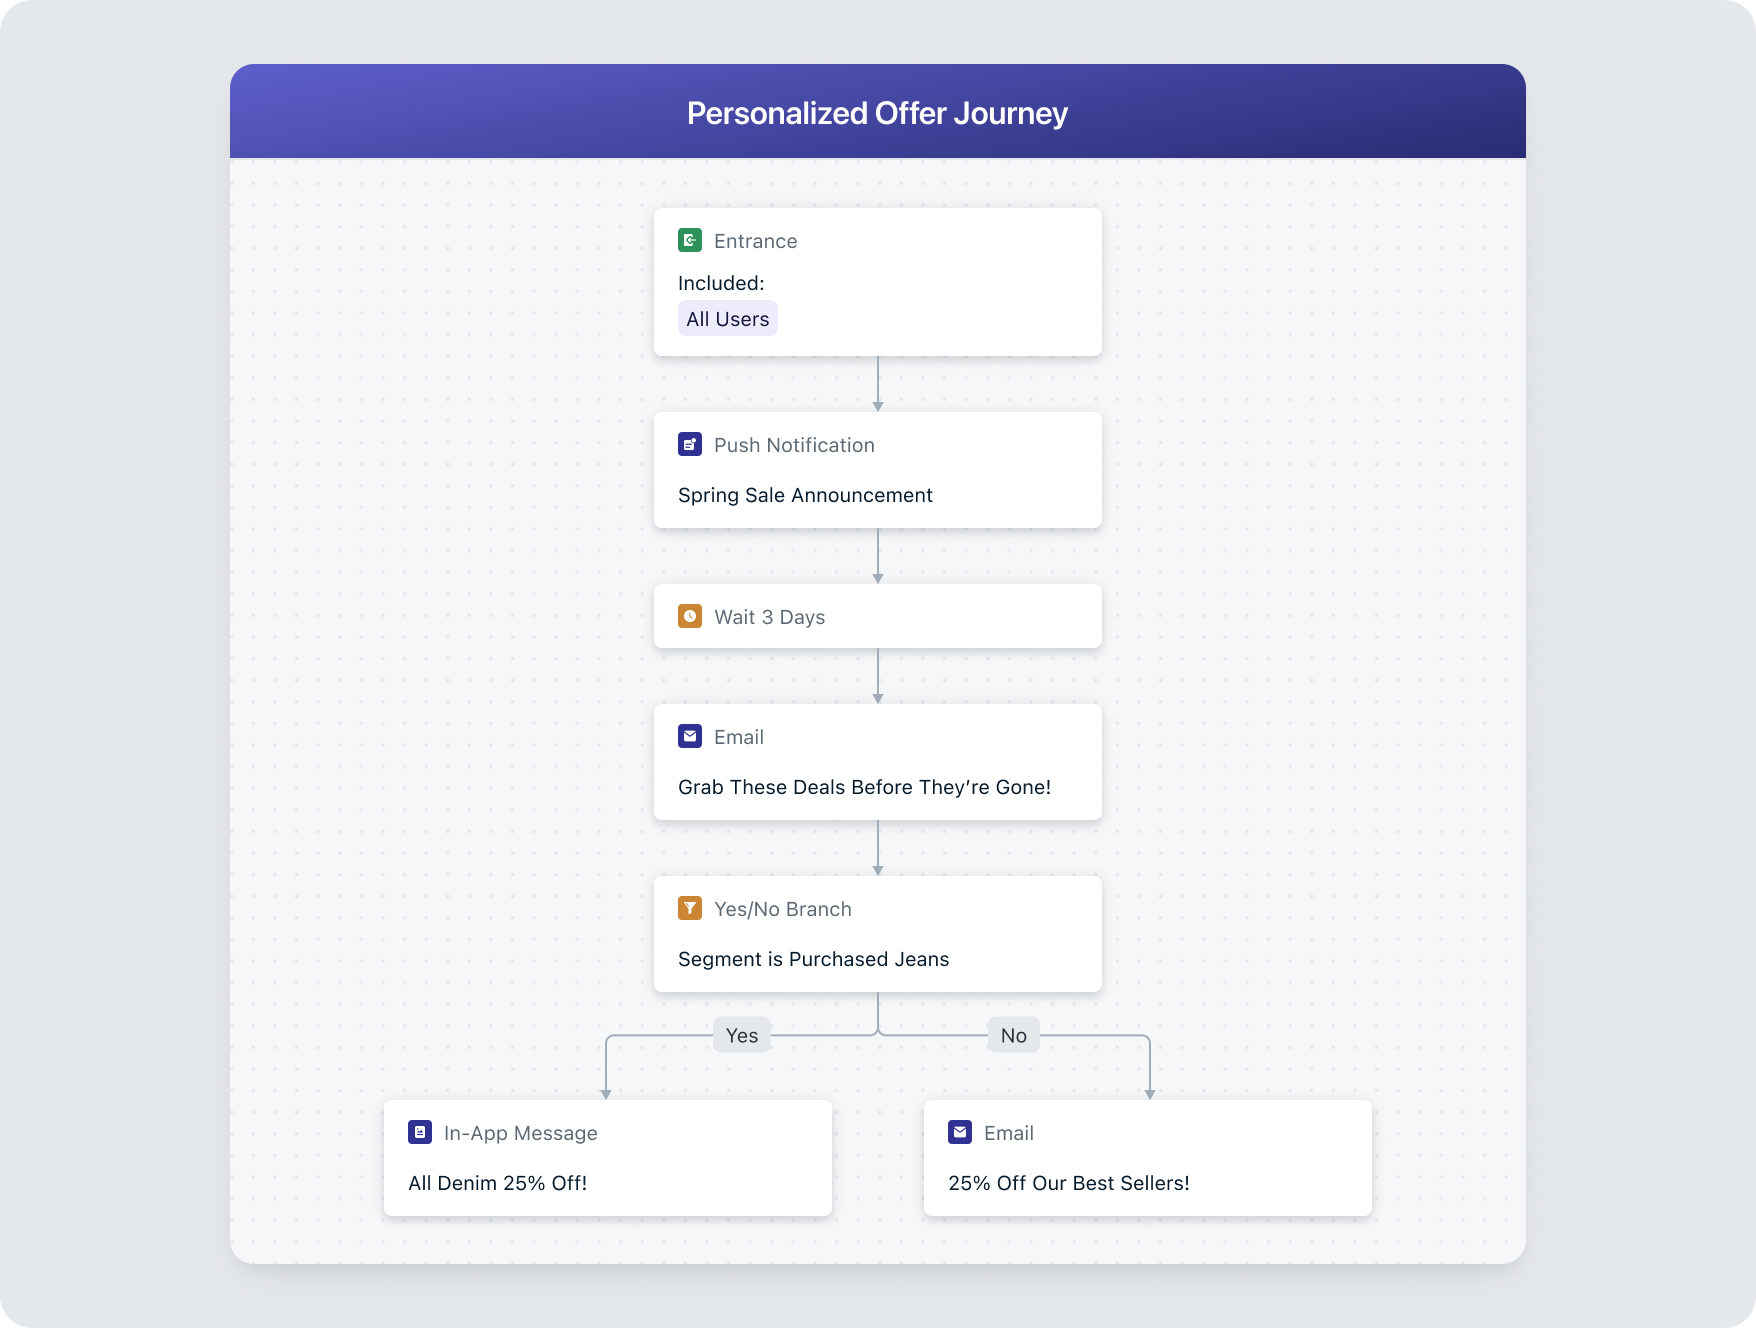Image resolution: width=1756 pixels, height=1328 pixels.
Task: Open the All Denim 25% Off message
Action: pyautogui.click(x=497, y=1183)
